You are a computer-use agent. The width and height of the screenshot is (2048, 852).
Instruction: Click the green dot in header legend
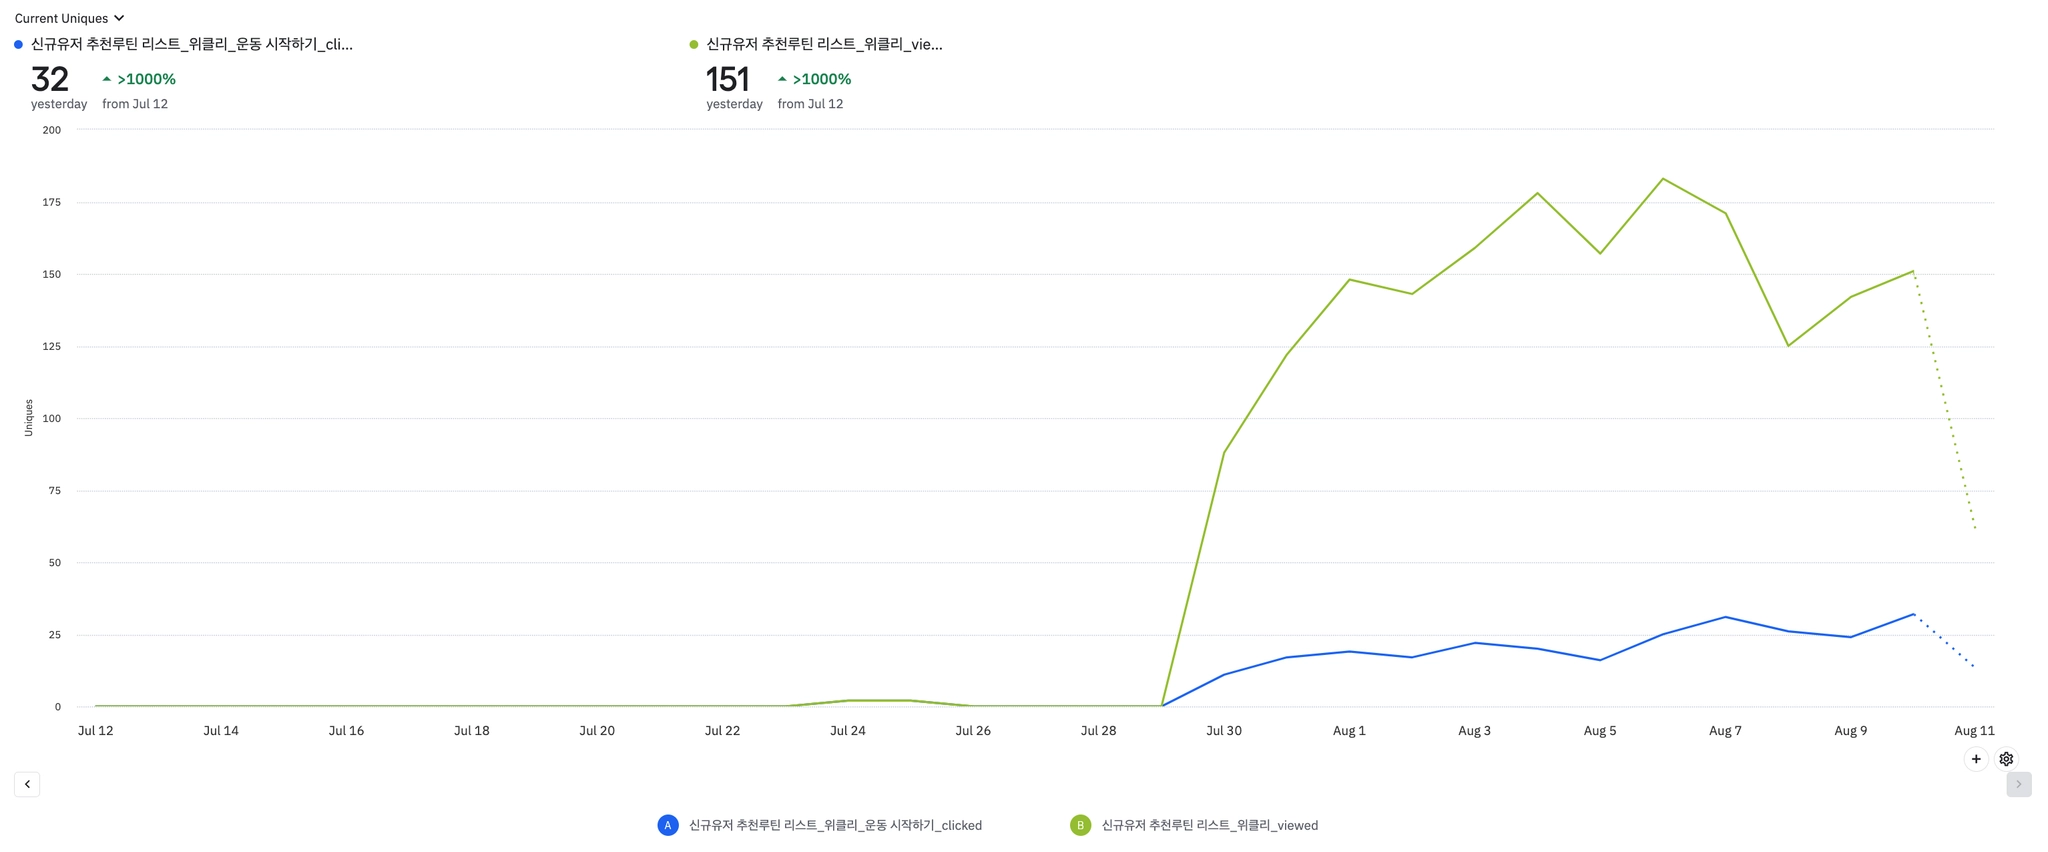pyautogui.click(x=694, y=44)
